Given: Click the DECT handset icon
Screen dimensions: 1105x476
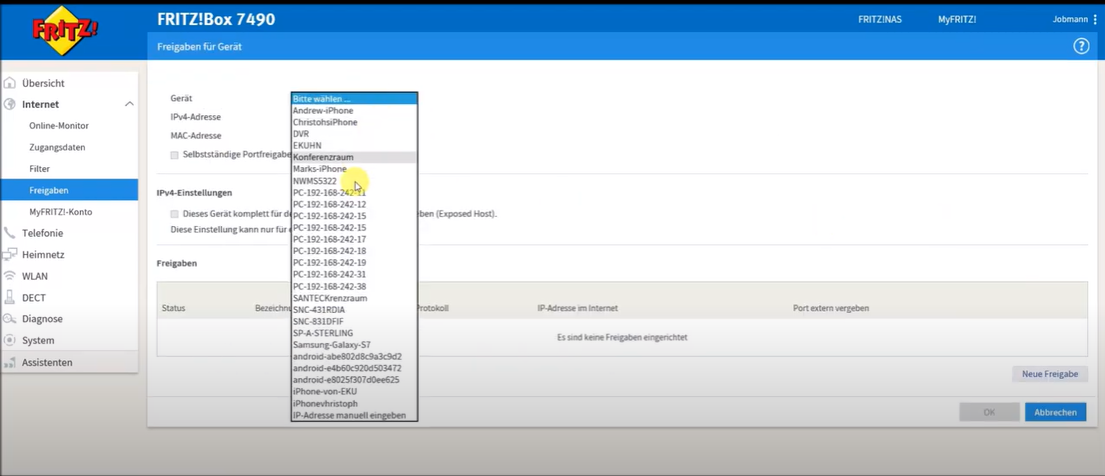Looking at the screenshot, I should 10,298.
